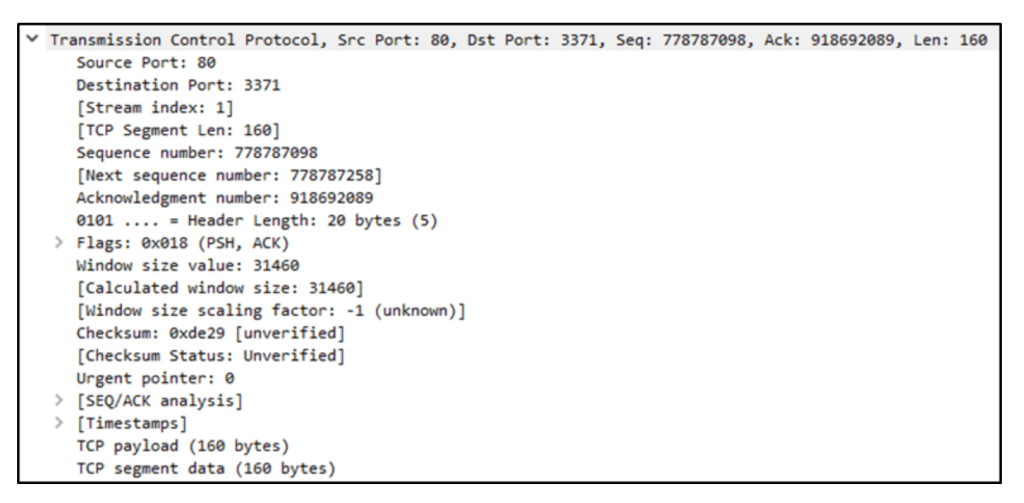Expand the Timestamps section
1024x503 pixels.
coord(60,424)
